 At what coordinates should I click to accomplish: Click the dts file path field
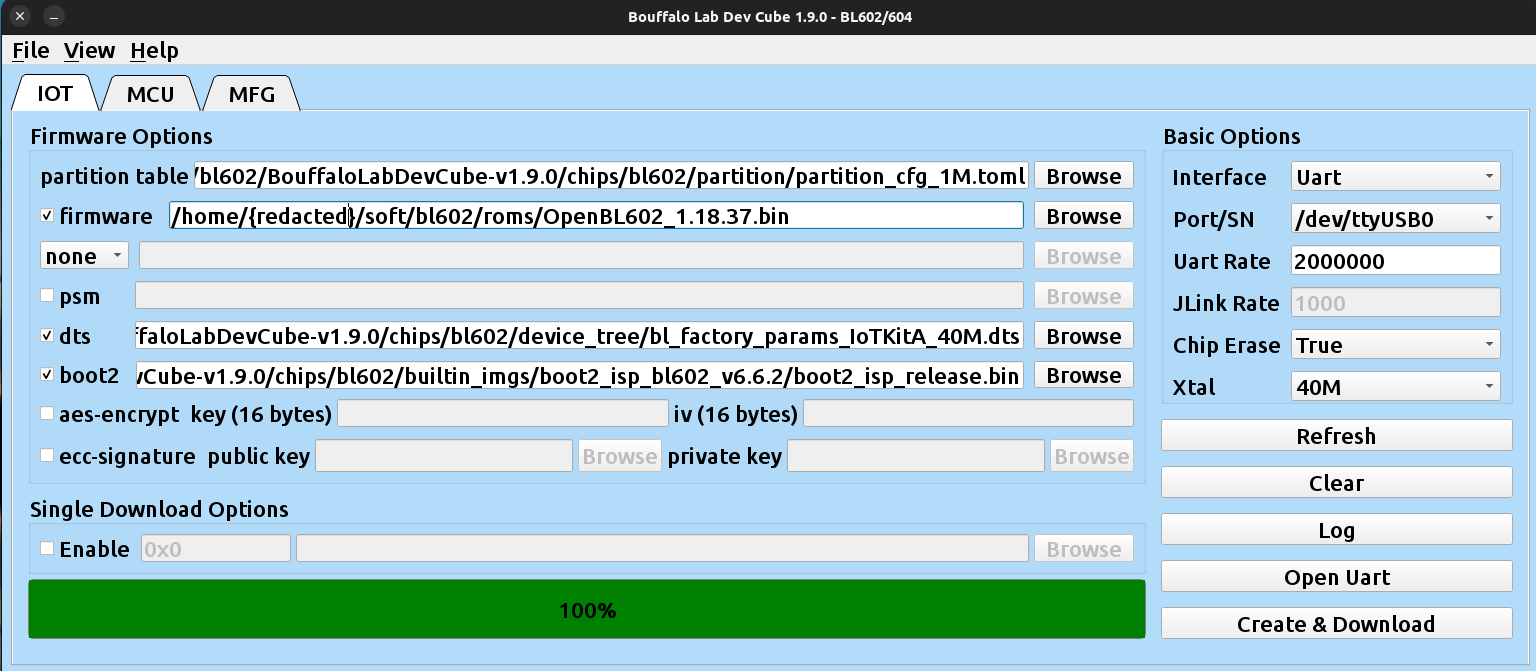click(579, 336)
